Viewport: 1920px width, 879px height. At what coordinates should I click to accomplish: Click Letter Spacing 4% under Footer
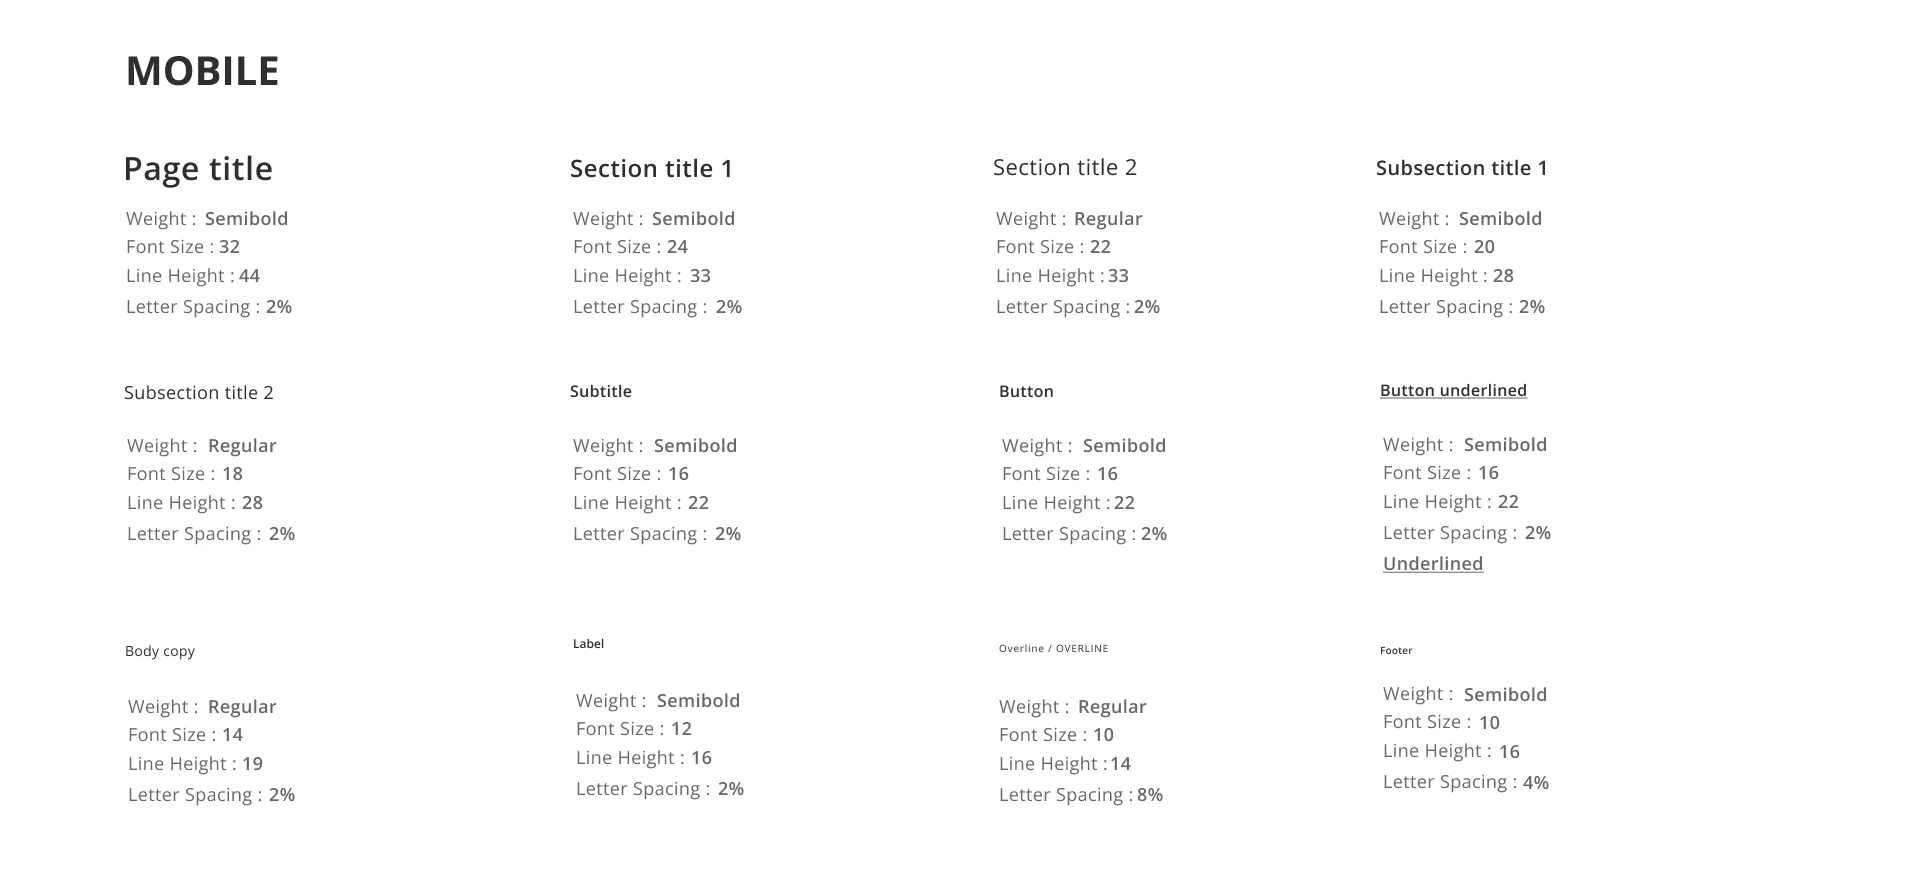[x=1466, y=782]
